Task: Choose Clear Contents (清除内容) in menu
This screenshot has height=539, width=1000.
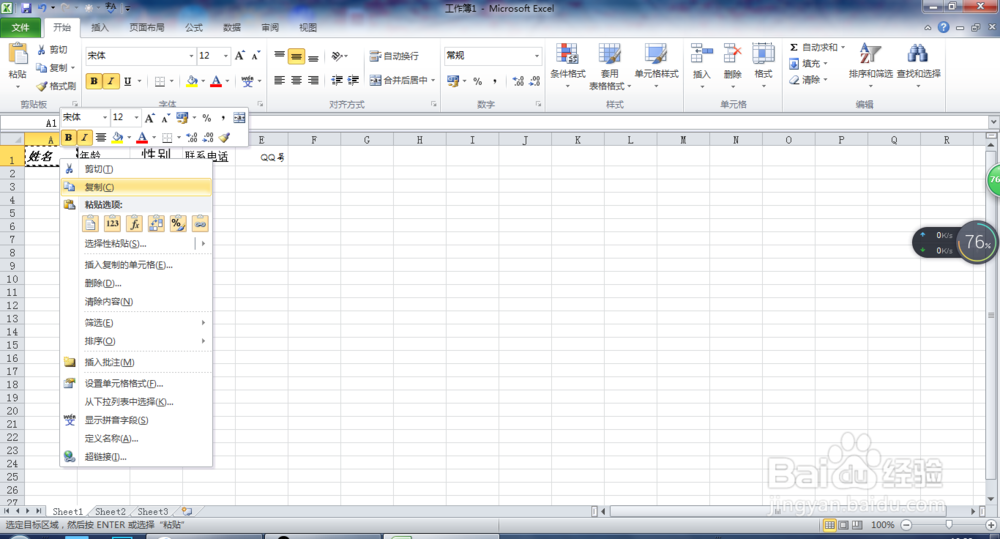Action: click(x=136, y=302)
